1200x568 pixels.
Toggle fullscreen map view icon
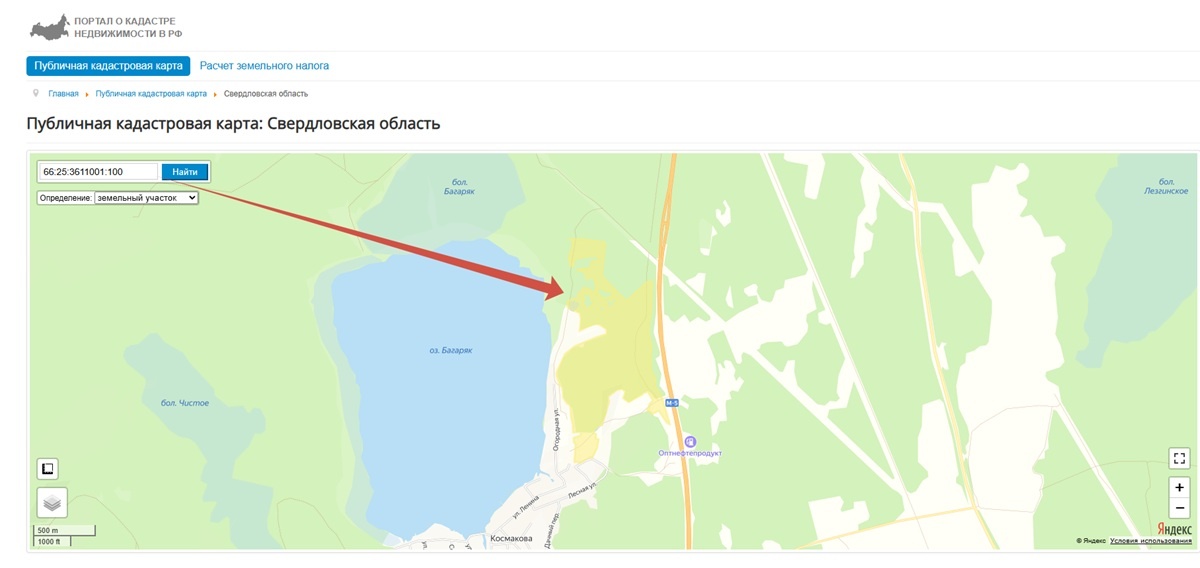tap(1179, 459)
